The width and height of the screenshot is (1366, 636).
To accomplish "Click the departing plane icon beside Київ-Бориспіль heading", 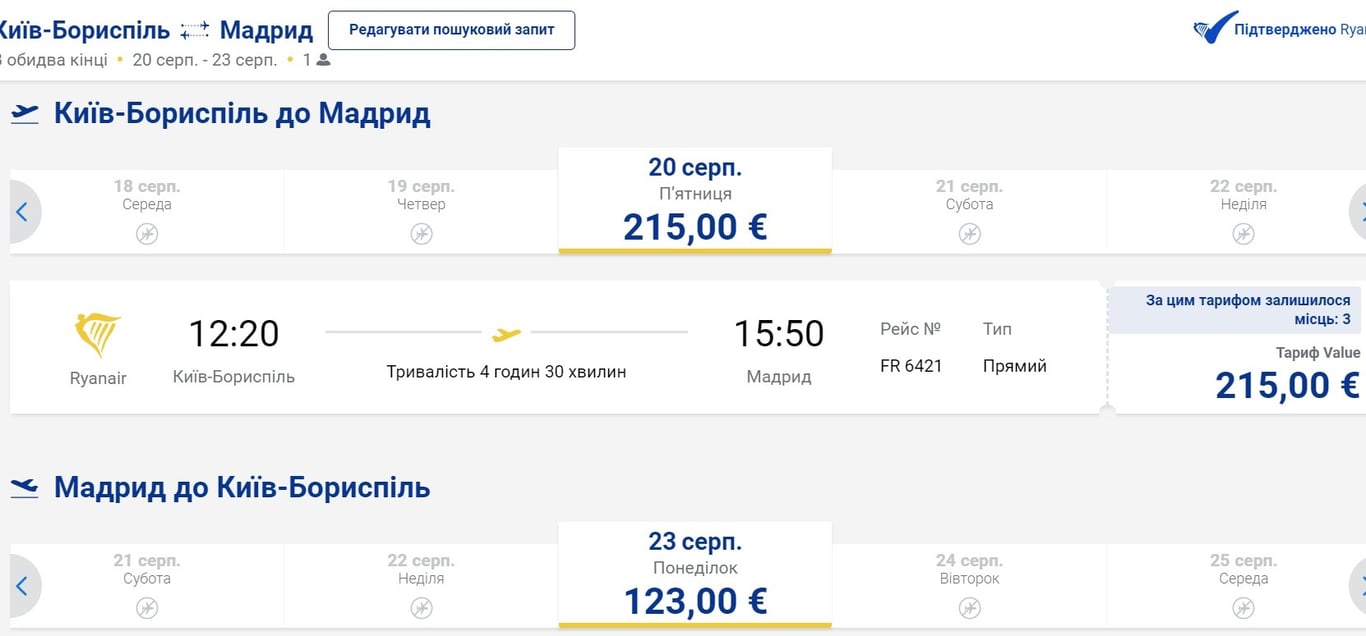I will pyautogui.click(x=25, y=114).
